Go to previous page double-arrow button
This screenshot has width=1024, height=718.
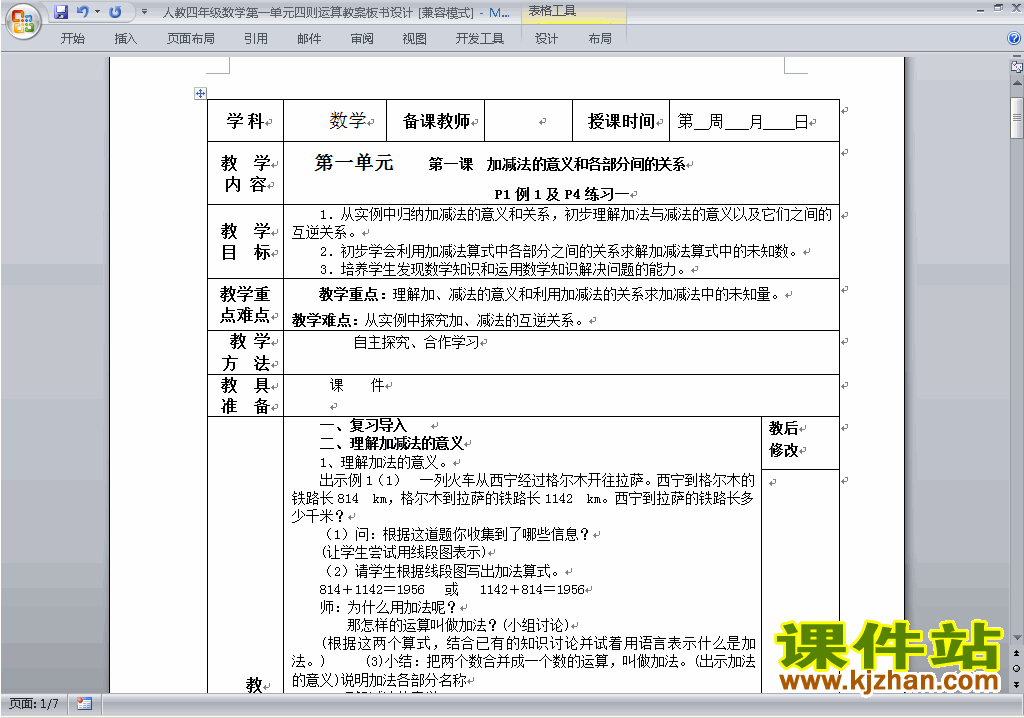point(1016,653)
